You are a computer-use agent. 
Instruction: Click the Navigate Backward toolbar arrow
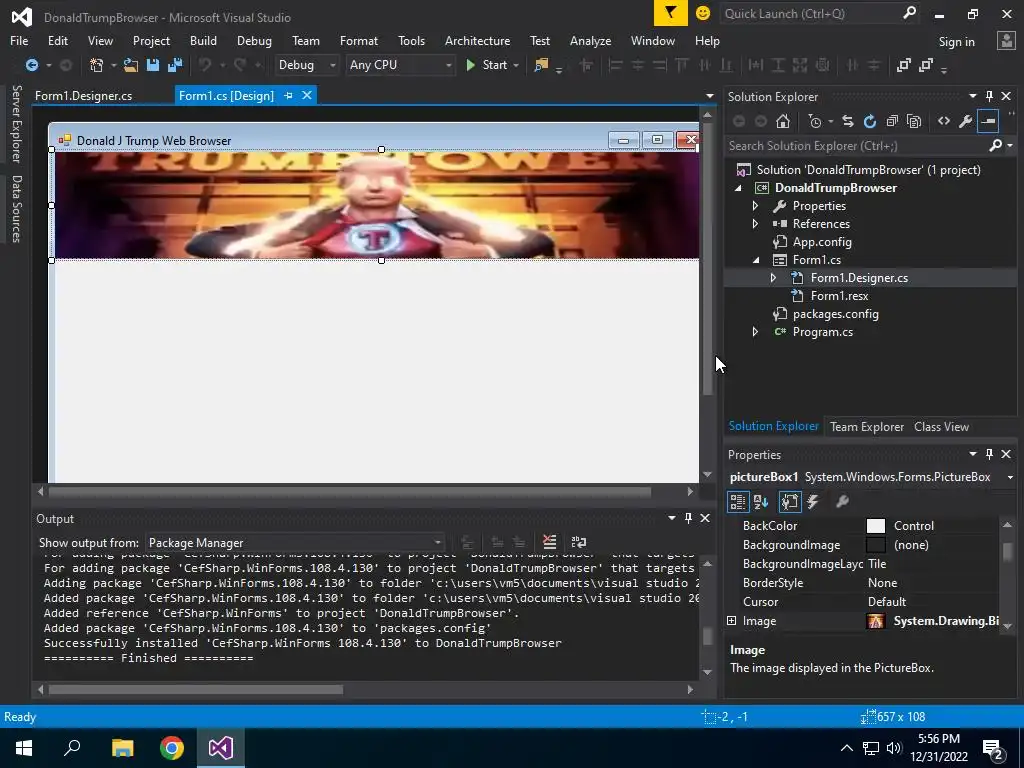31,65
